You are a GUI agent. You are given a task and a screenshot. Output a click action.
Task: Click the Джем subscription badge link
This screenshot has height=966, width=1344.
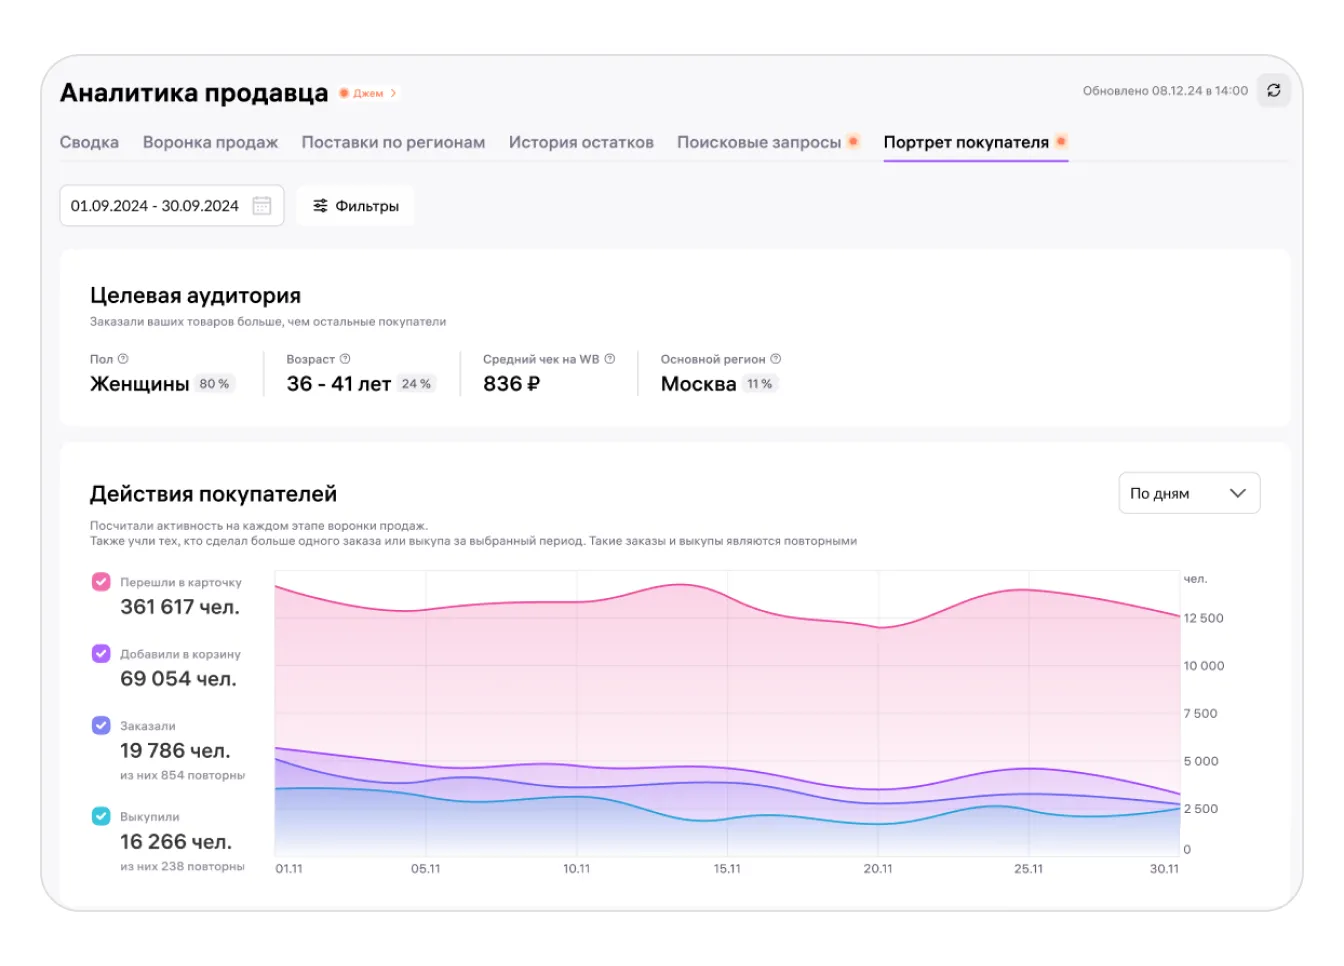coord(367,93)
